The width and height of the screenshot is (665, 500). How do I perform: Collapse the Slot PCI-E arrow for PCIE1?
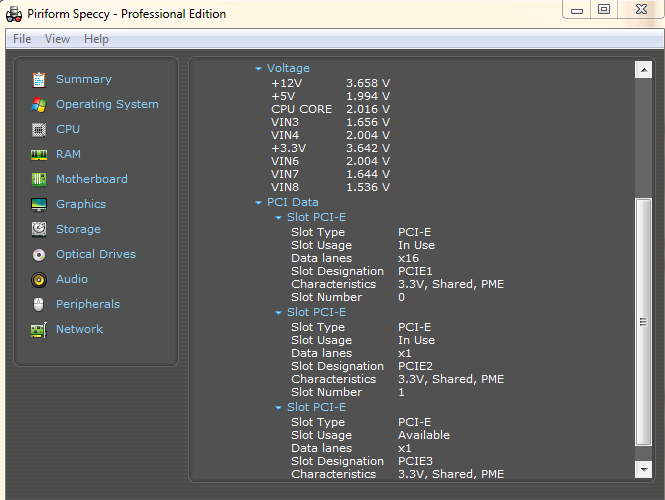coord(278,218)
